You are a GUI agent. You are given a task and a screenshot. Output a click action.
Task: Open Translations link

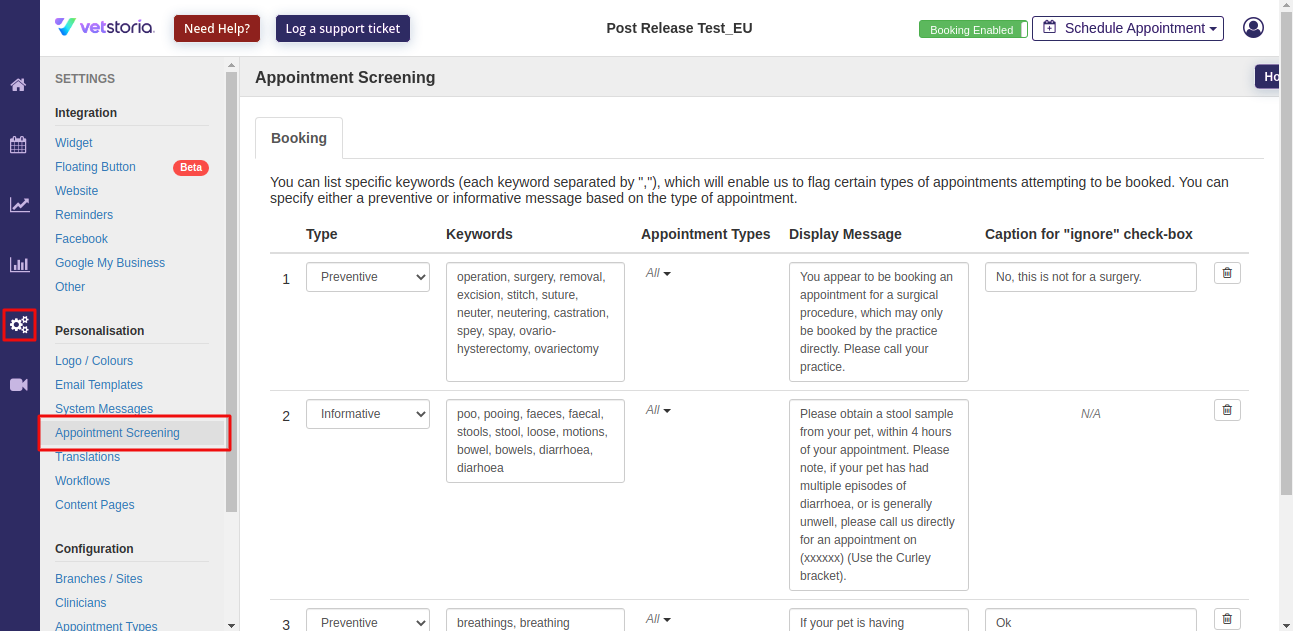pyautogui.click(x=87, y=457)
